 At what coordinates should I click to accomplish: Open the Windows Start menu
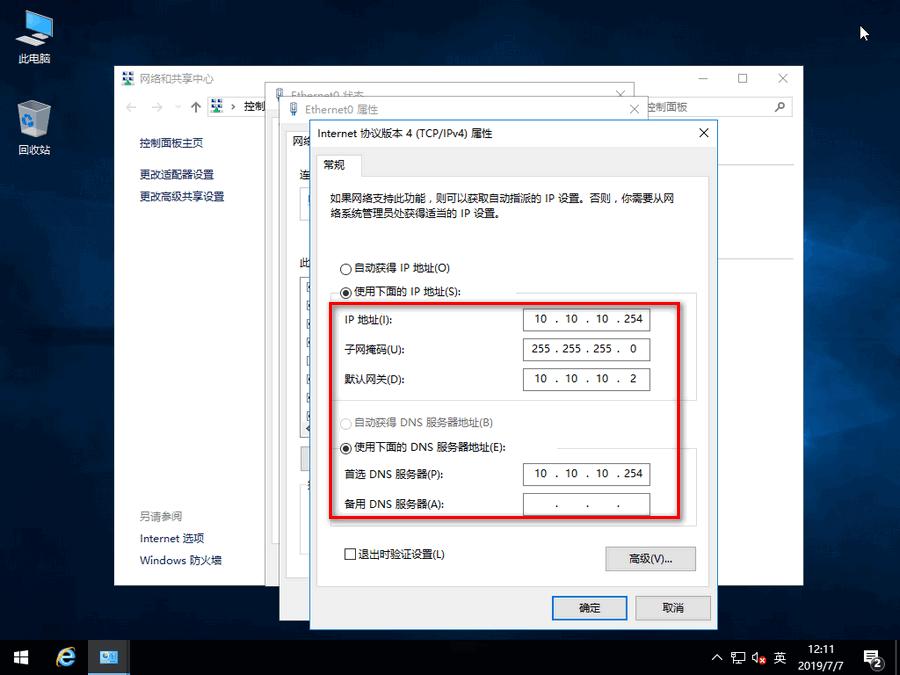click(19, 657)
